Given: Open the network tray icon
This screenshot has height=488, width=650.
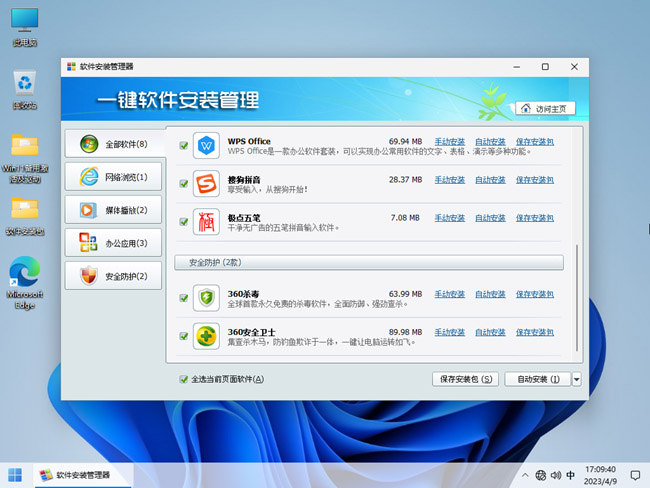Looking at the screenshot, I should coord(541,475).
